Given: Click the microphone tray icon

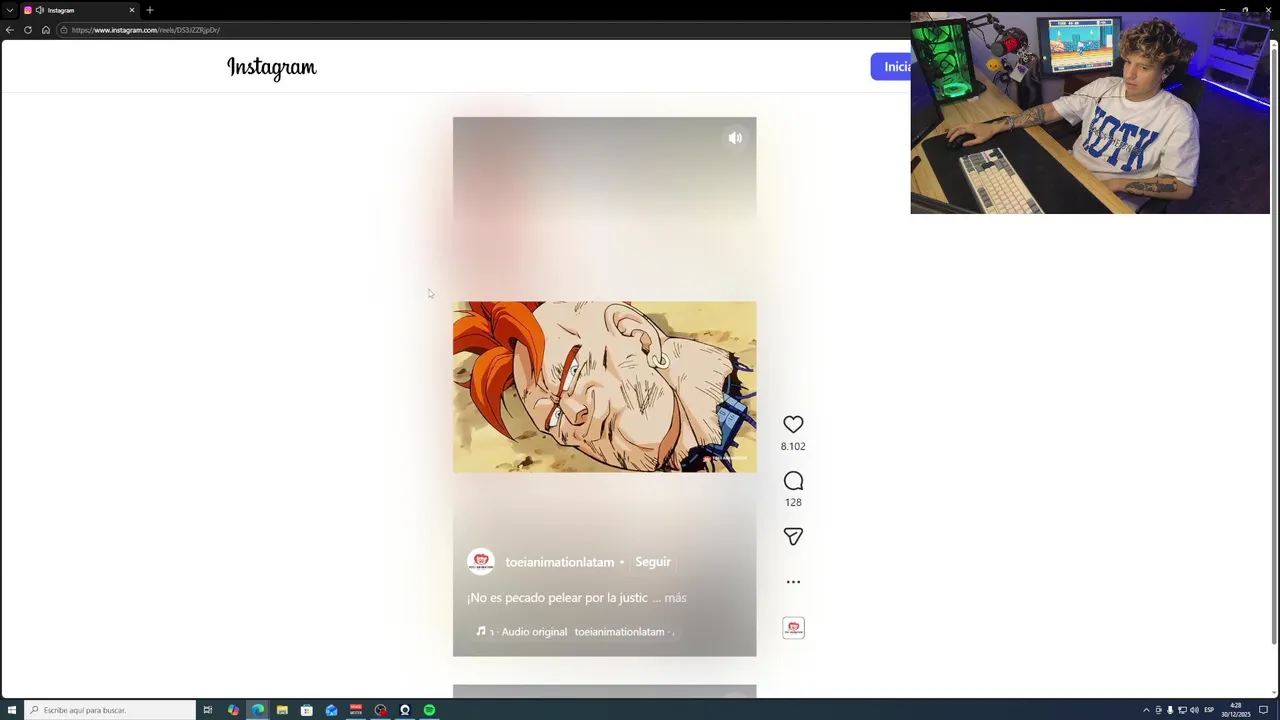Looking at the screenshot, I should pyautogui.click(x=1170, y=710).
